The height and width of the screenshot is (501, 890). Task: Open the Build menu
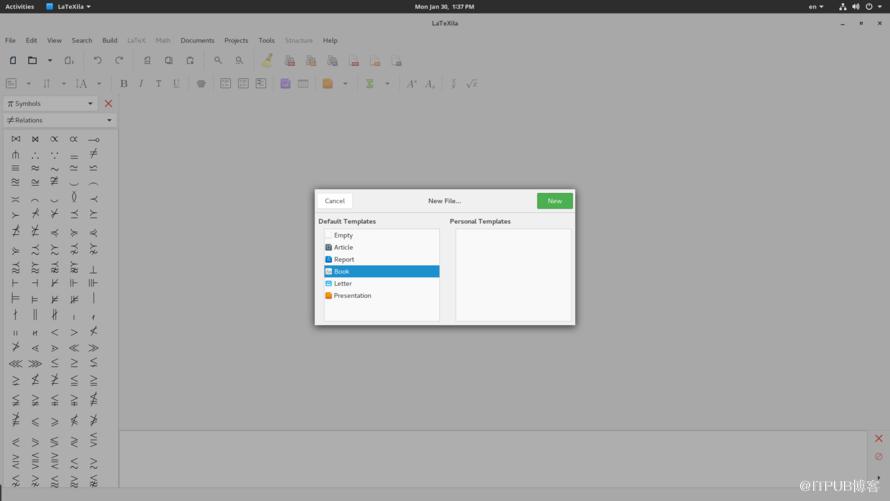(110, 40)
